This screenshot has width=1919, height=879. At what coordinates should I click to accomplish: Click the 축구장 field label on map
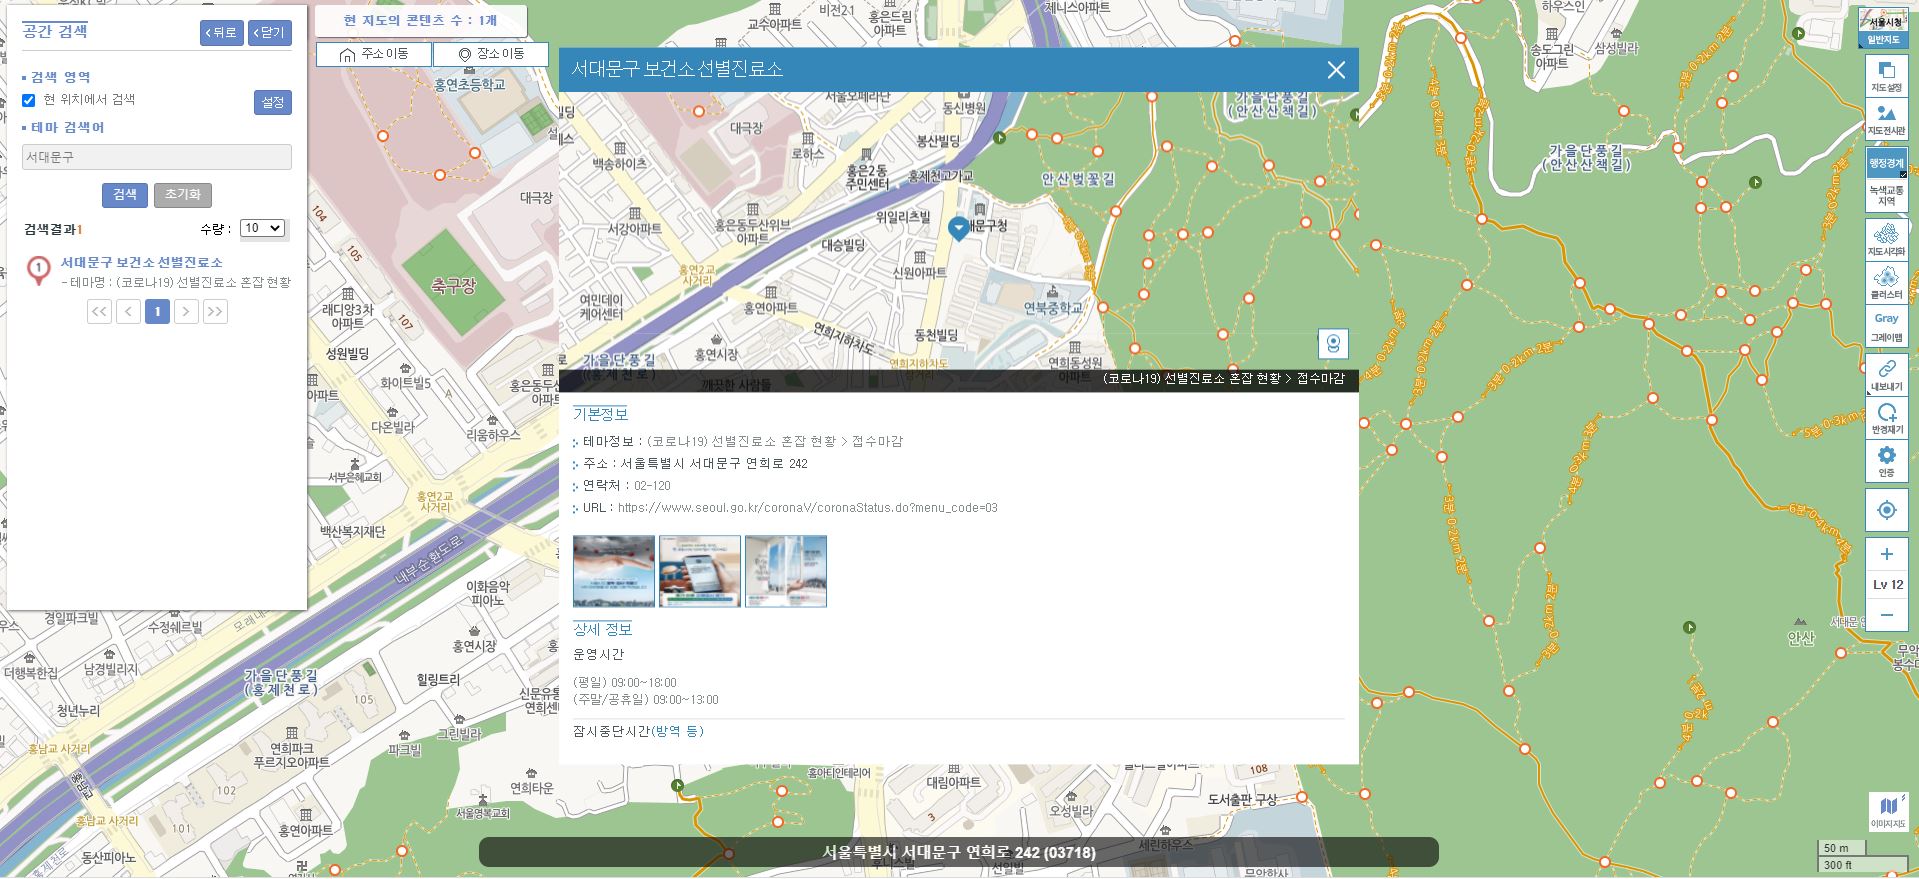[453, 286]
